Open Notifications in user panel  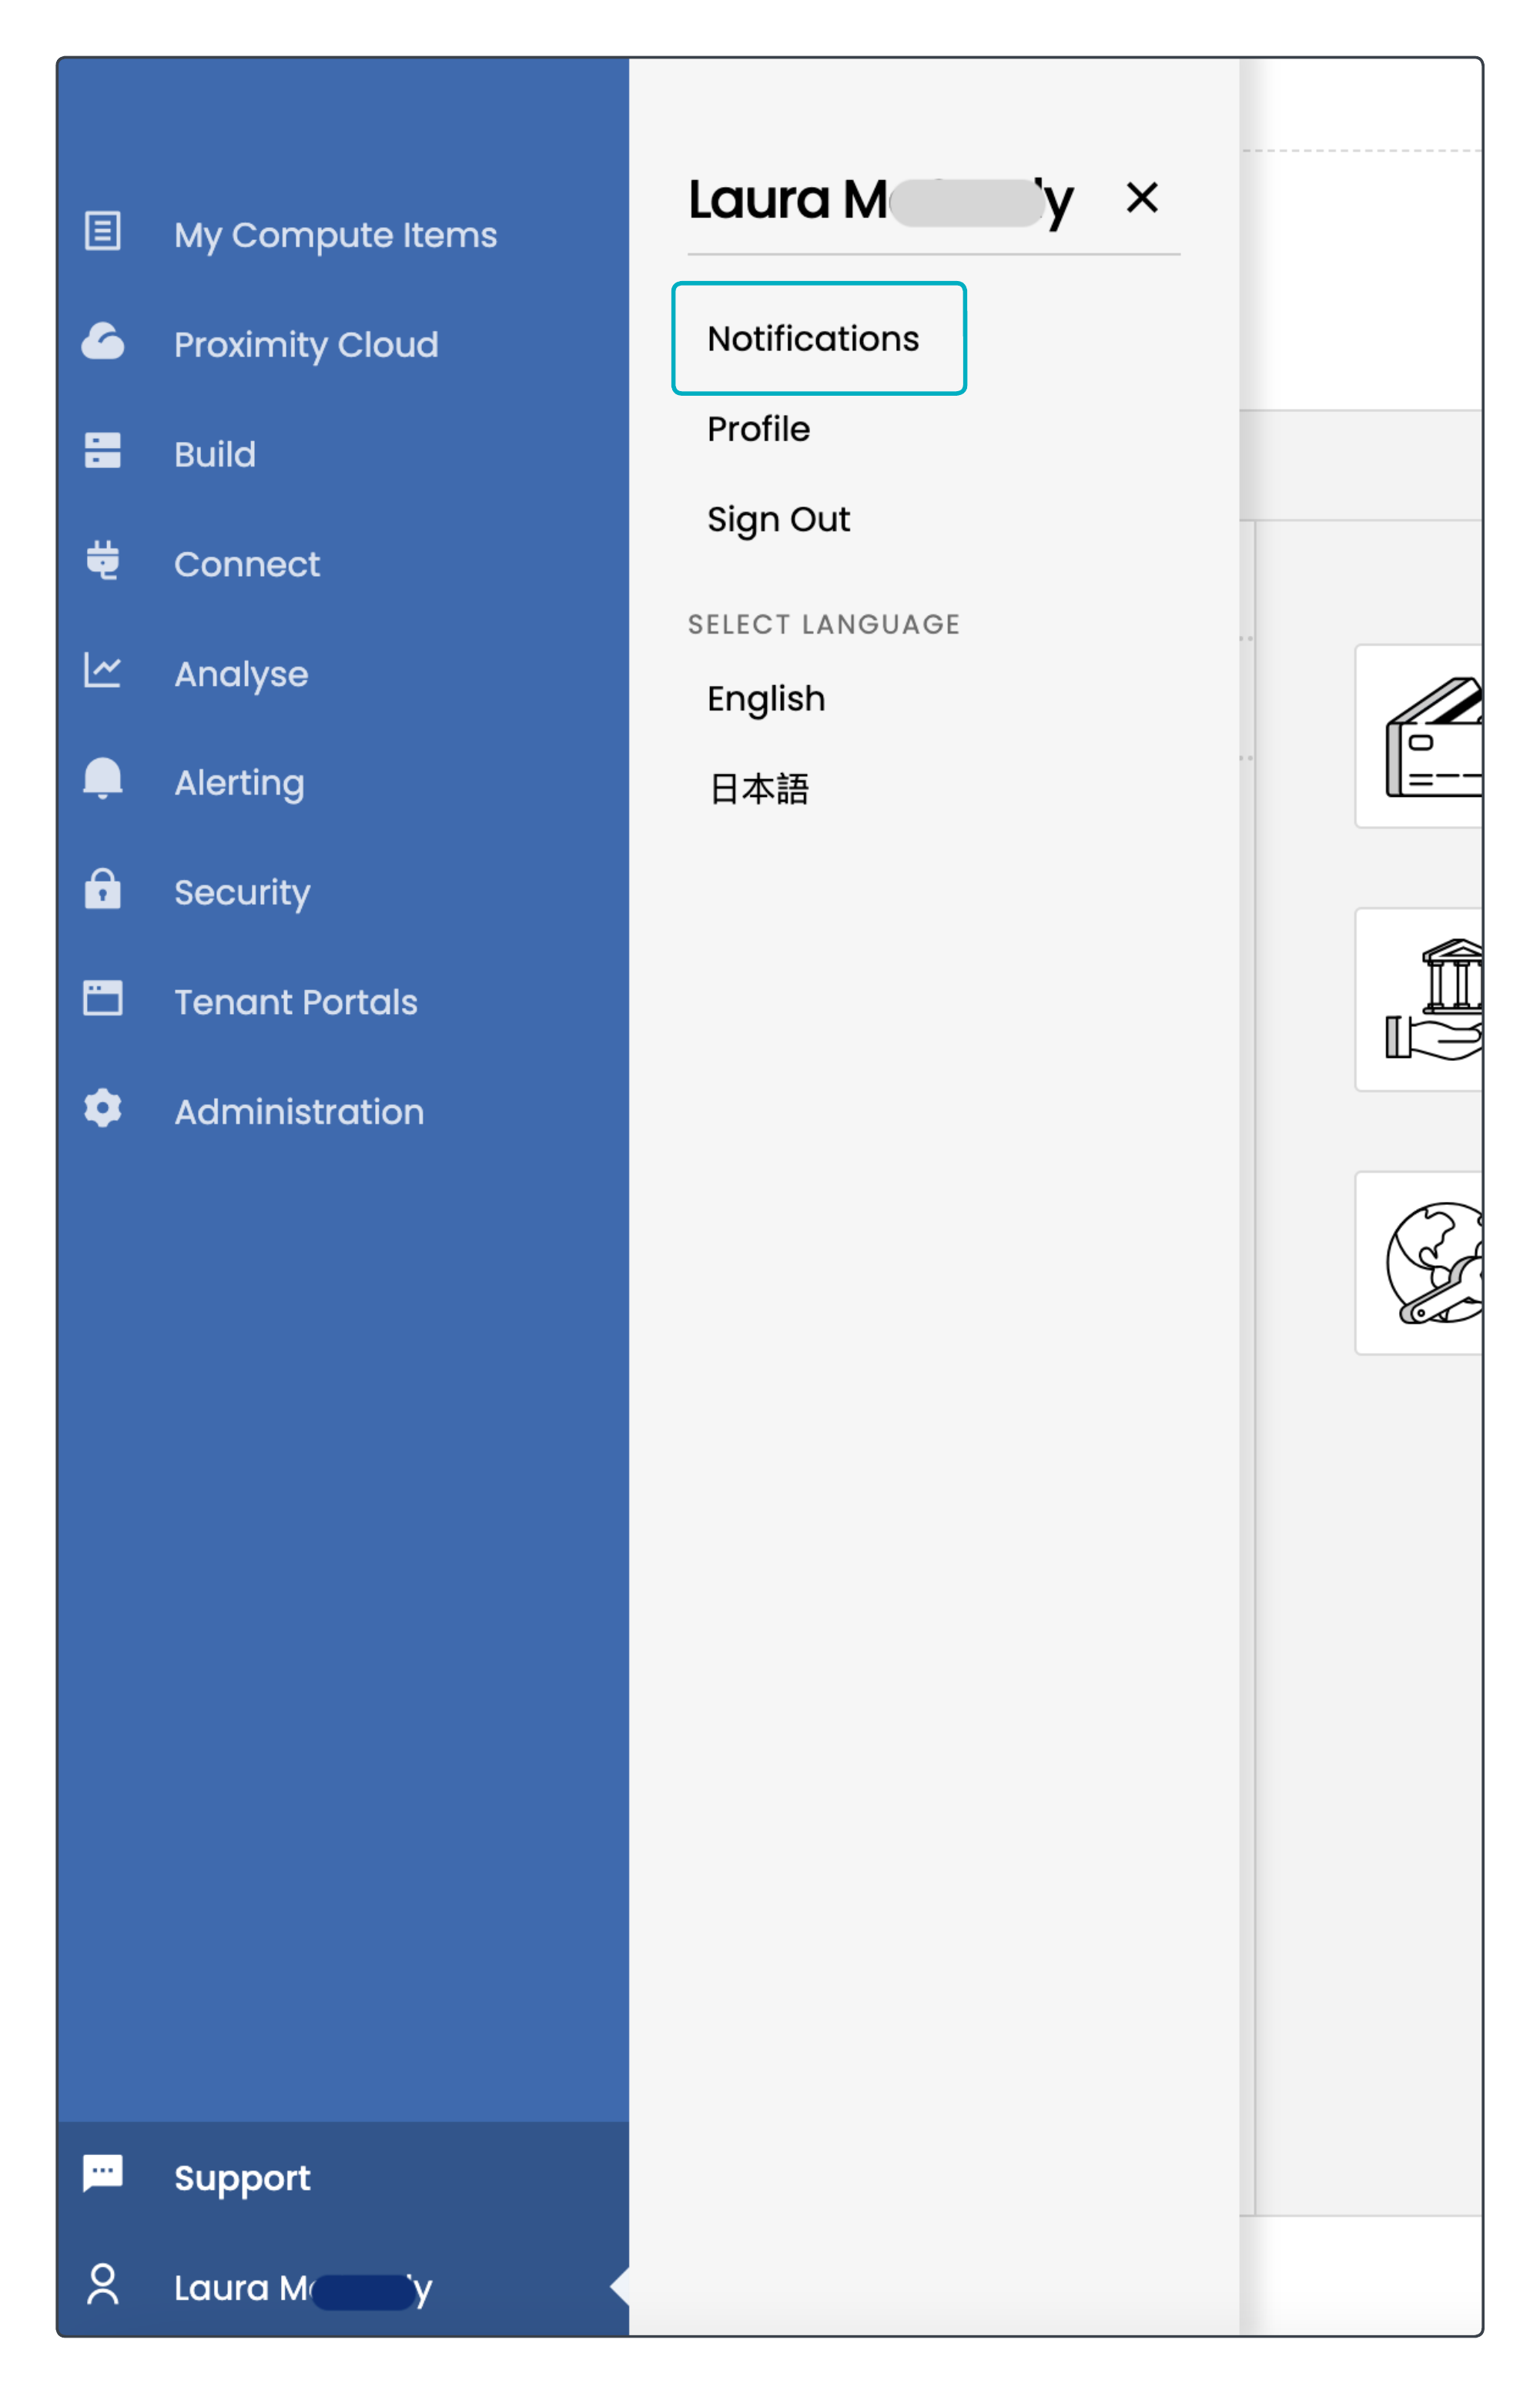[813, 339]
